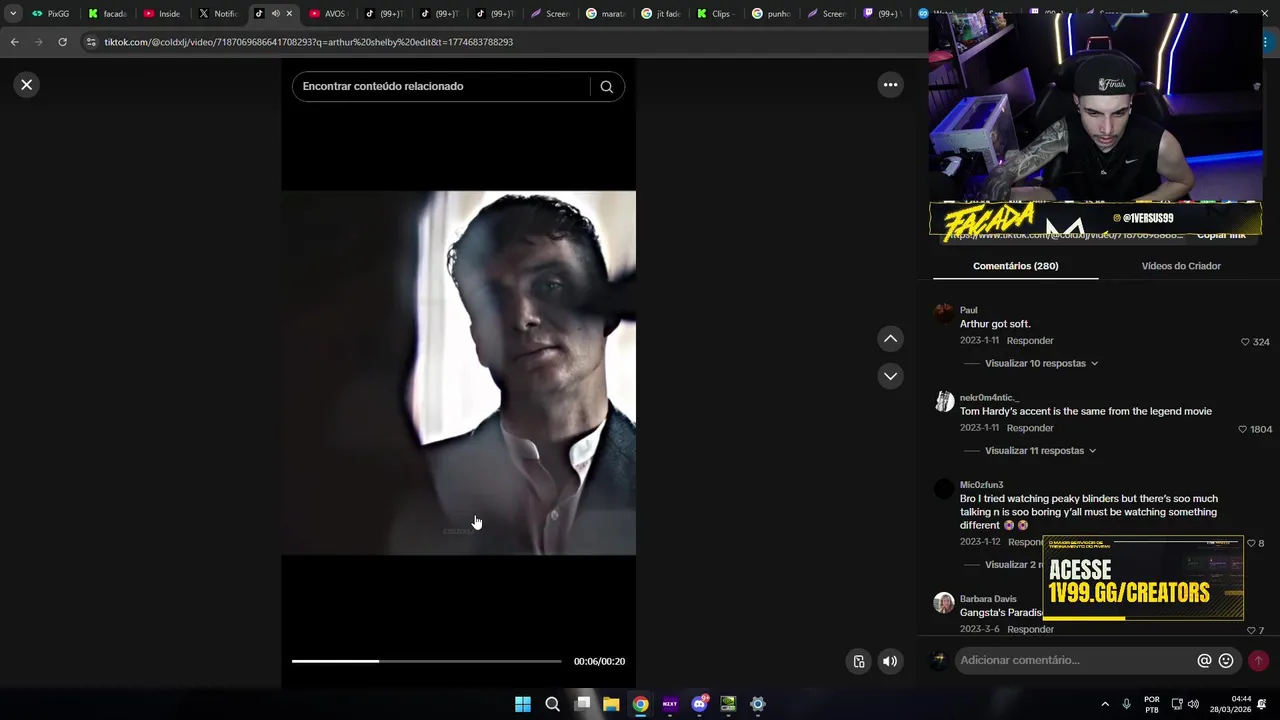Switch to the 'facada' Kick tab
Image resolution: width=1280 pixels, height=720 pixels.
tap(108, 14)
